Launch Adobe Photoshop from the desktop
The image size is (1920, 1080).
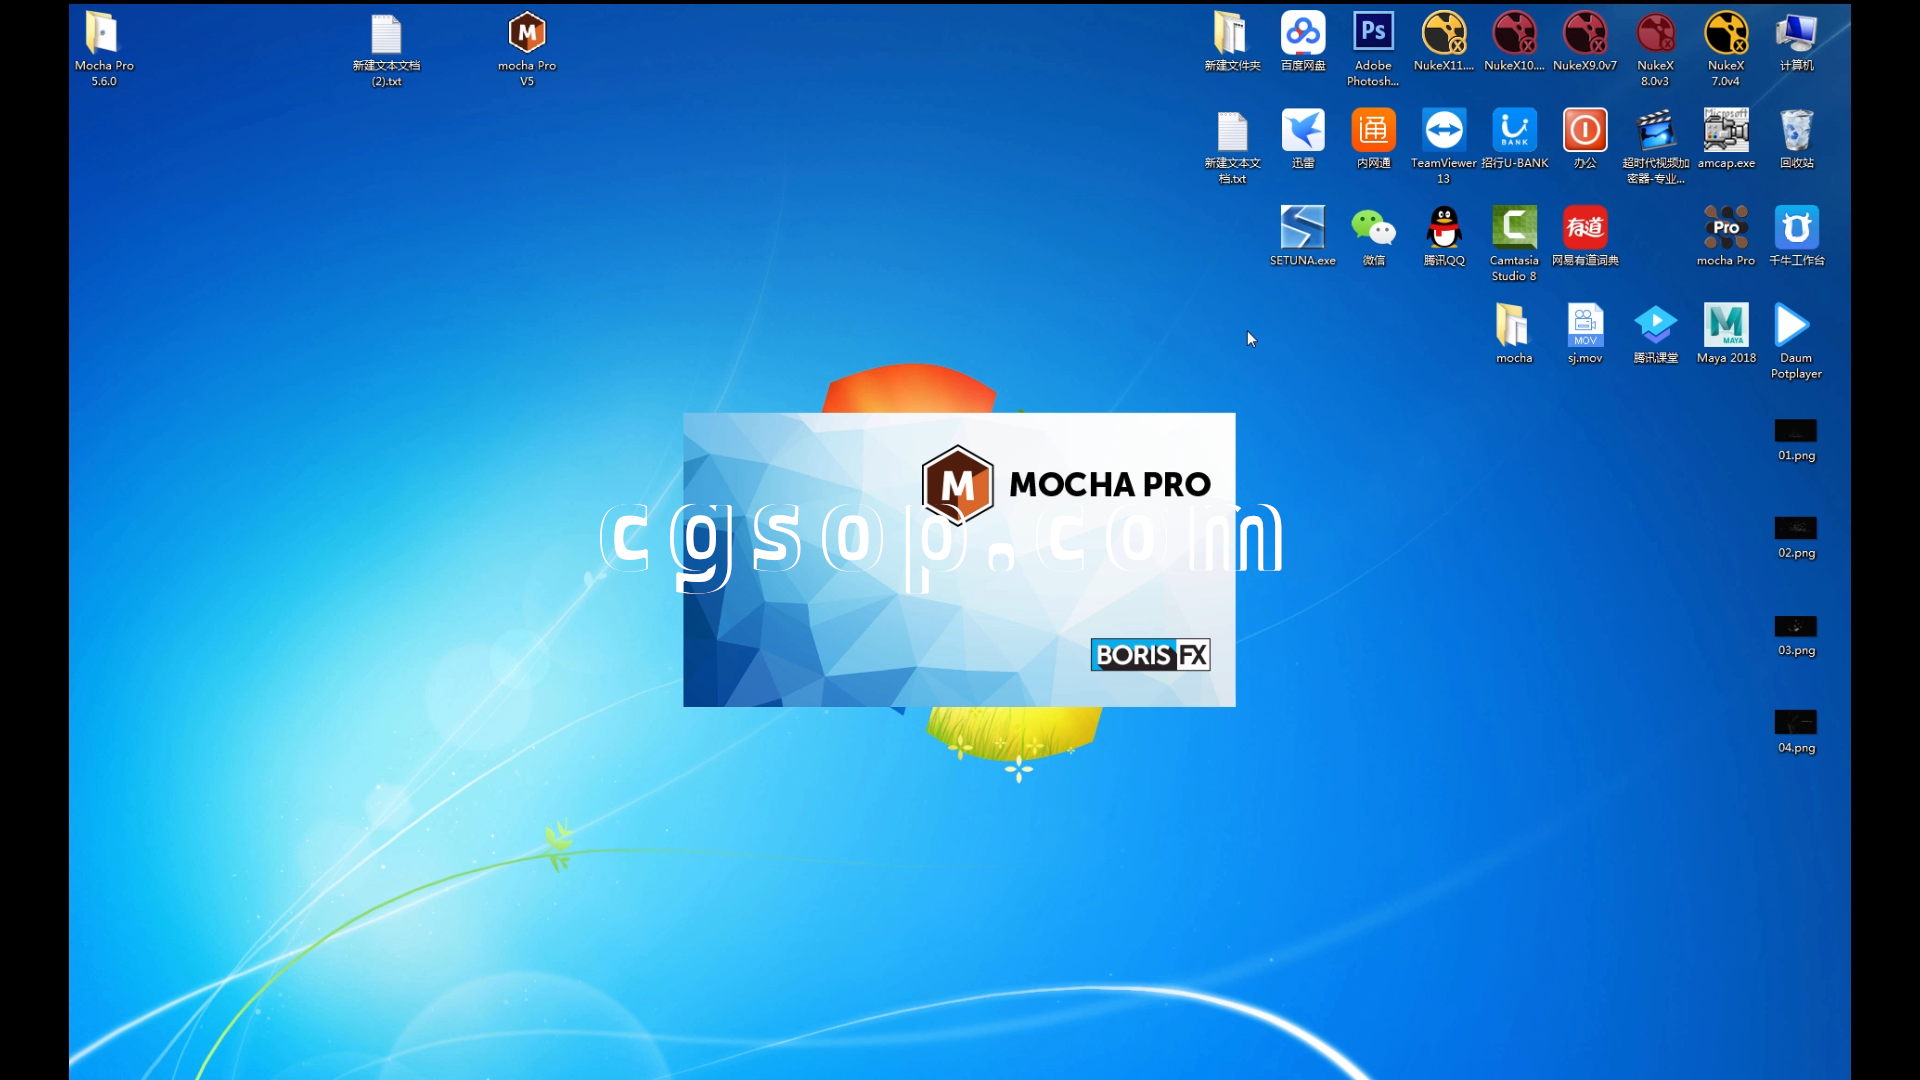pos(1373,34)
